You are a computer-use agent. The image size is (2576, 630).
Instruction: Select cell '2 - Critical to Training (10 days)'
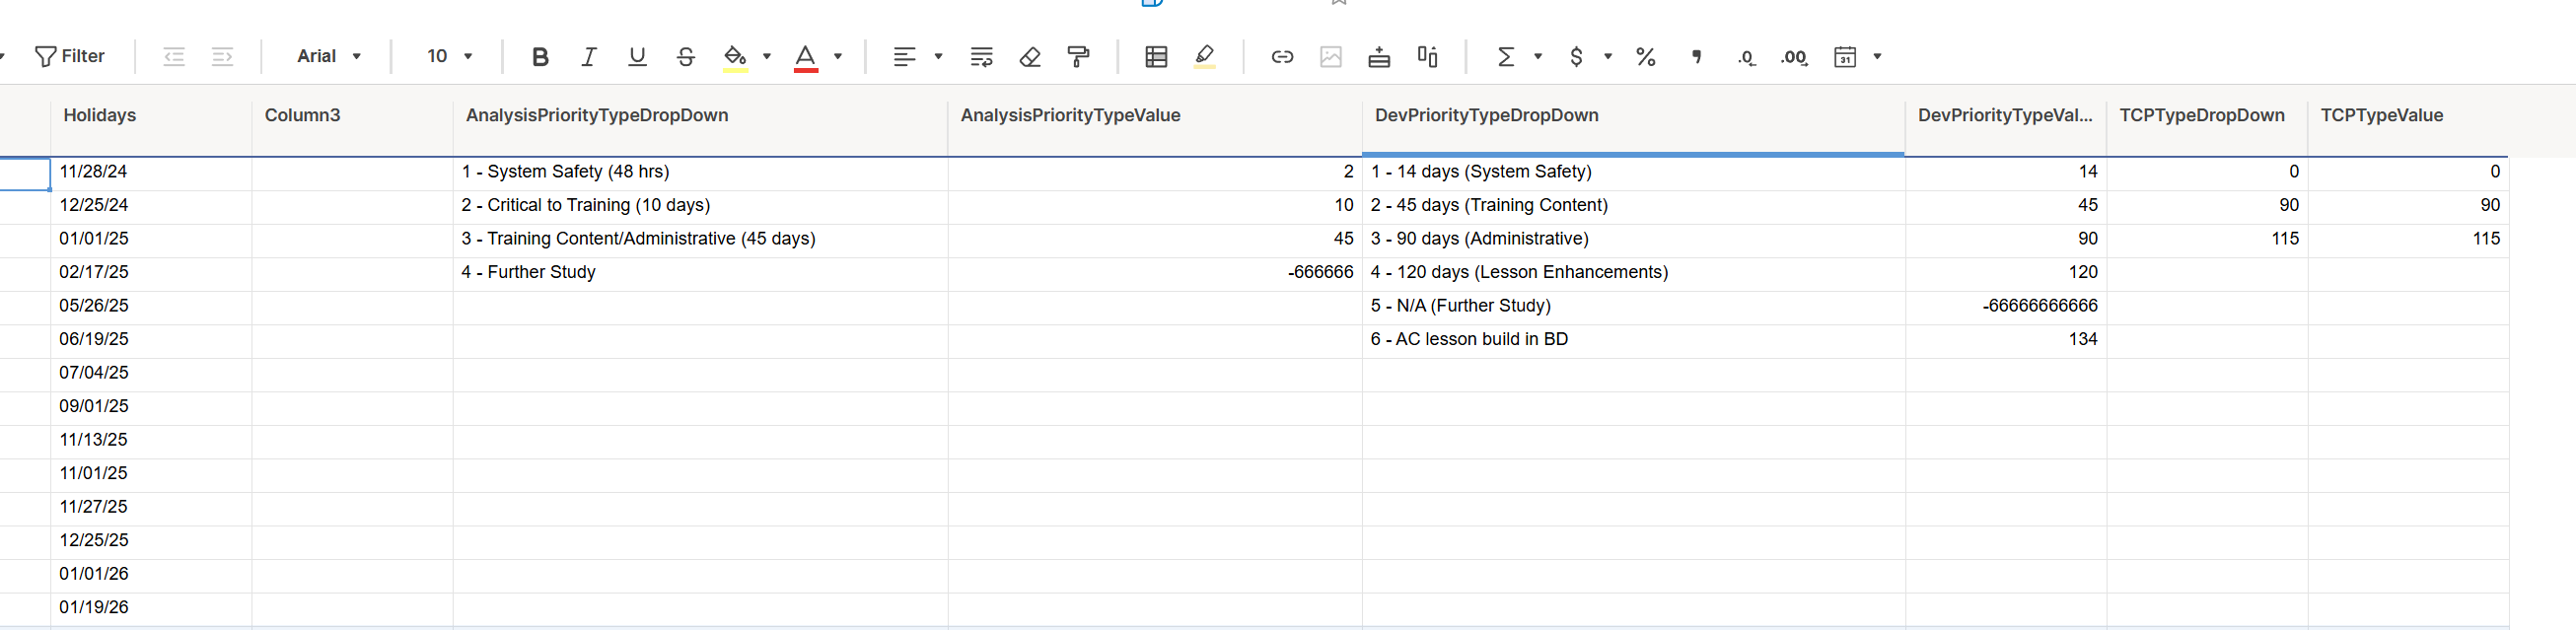[x=700, y=206]
